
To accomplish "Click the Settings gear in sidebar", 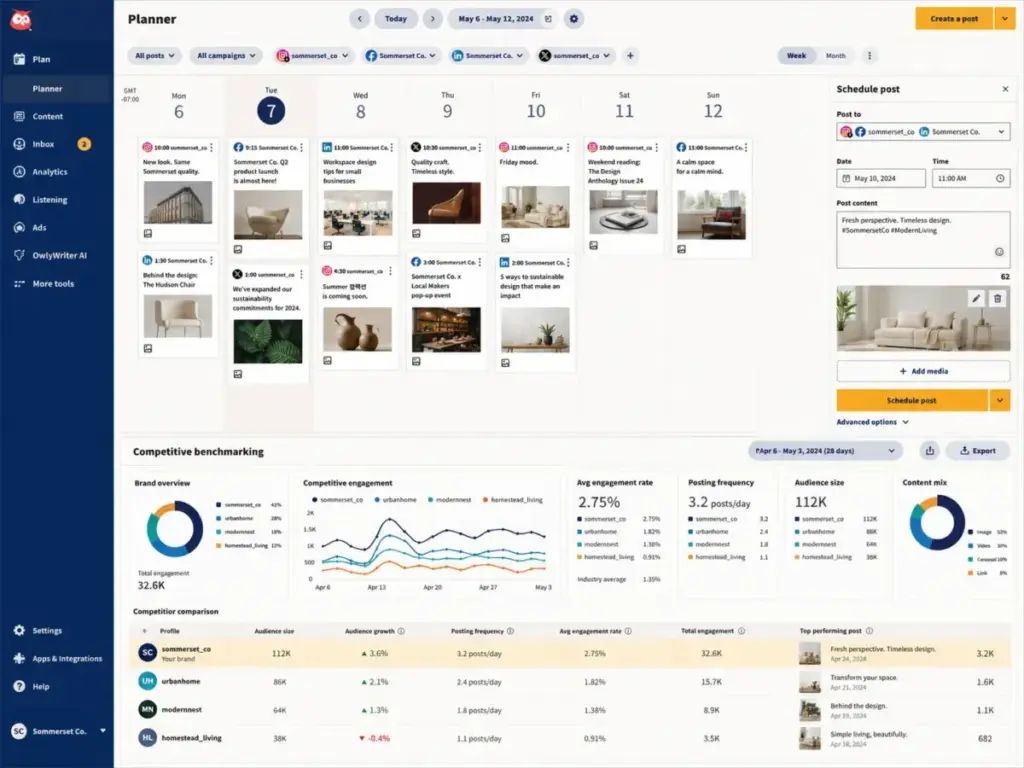I will [20, 630].
